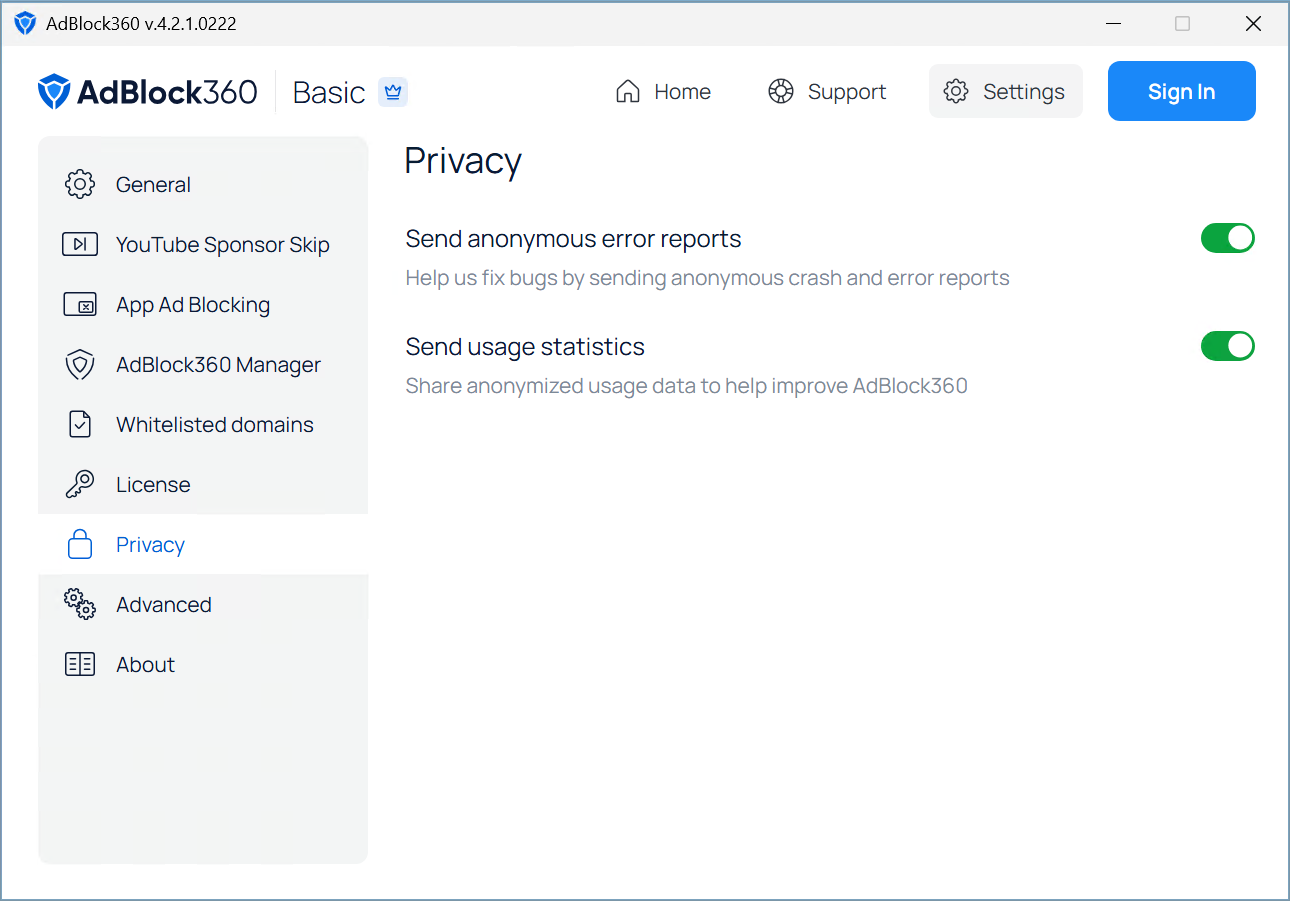1290x901 pixels.
Task: Select the Privacy sidebar item
Action: (203, 544)
